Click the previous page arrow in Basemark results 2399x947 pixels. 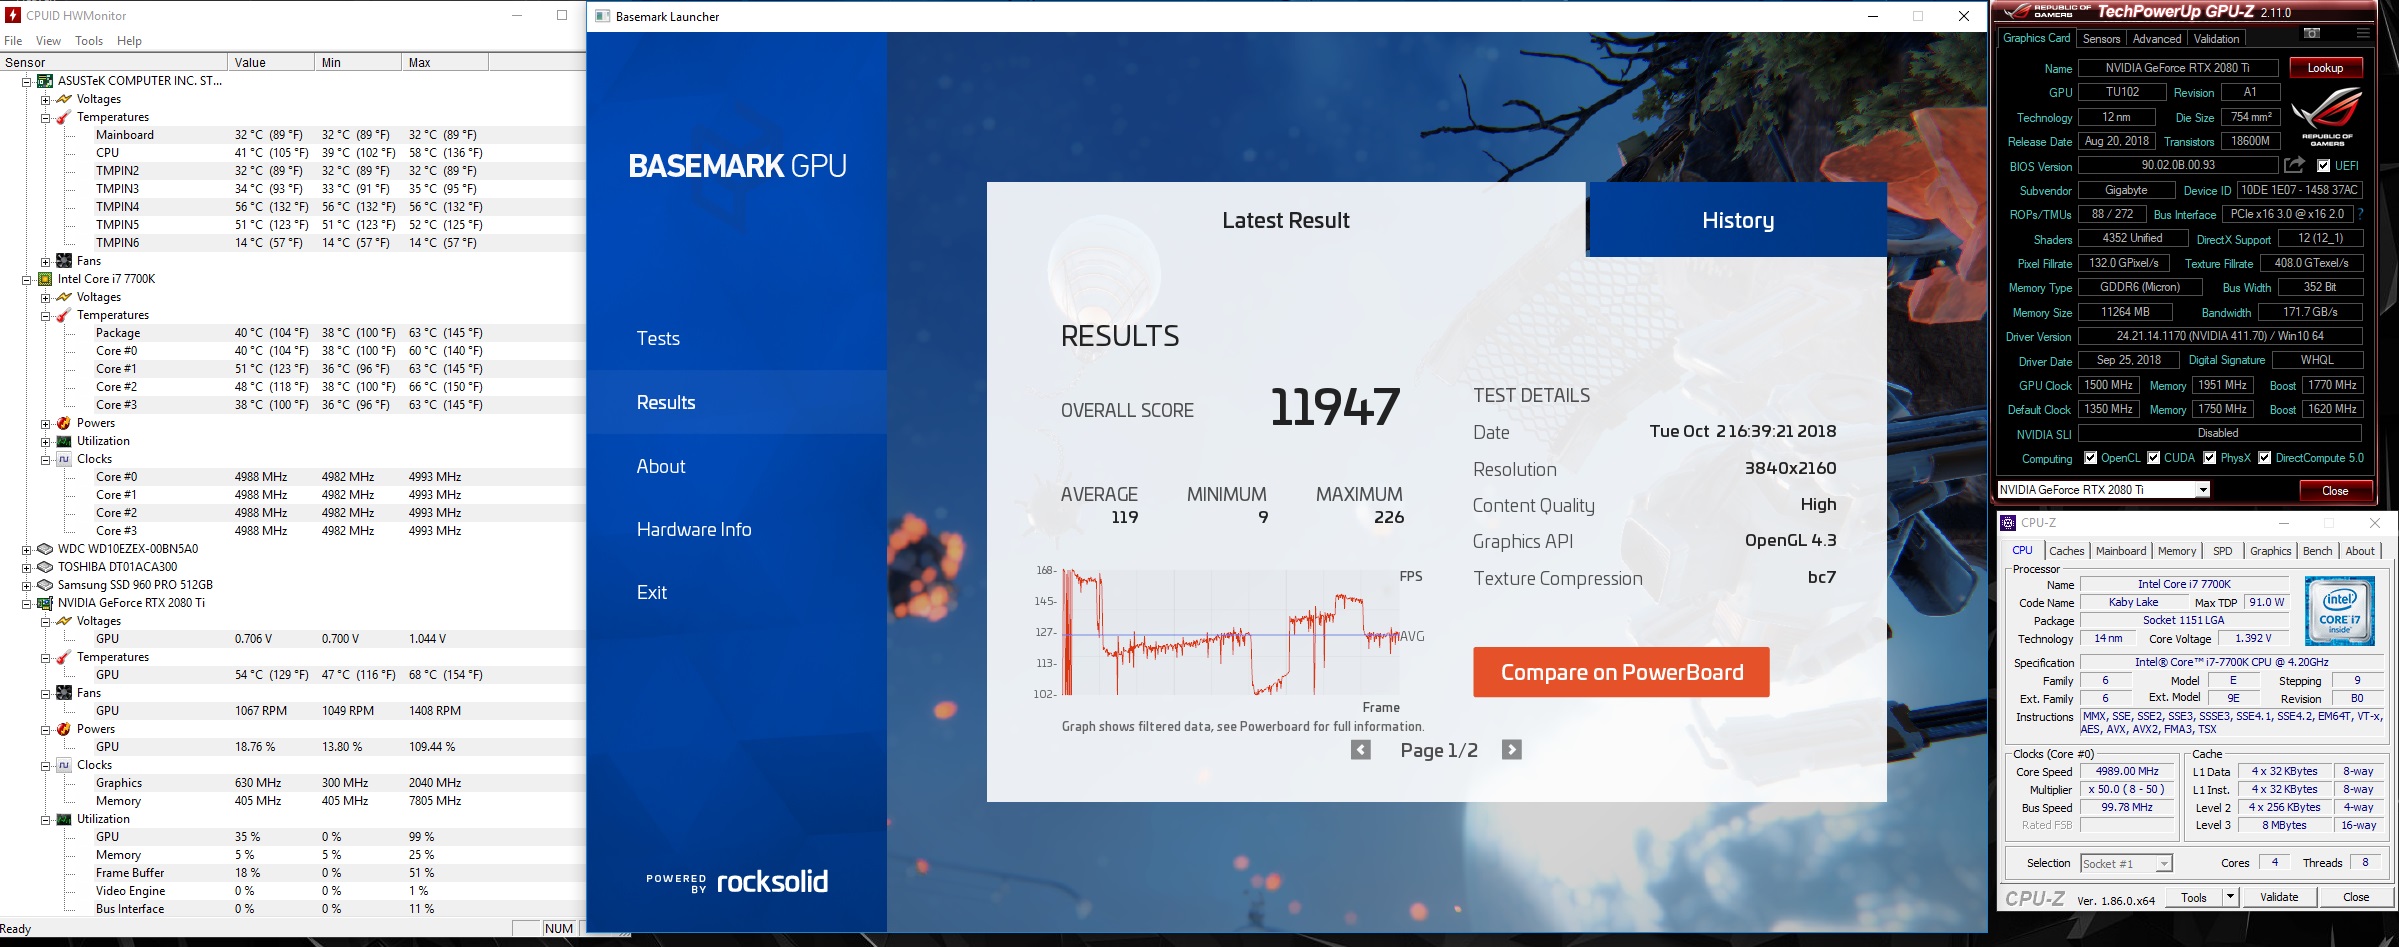tap(1361, 750)
